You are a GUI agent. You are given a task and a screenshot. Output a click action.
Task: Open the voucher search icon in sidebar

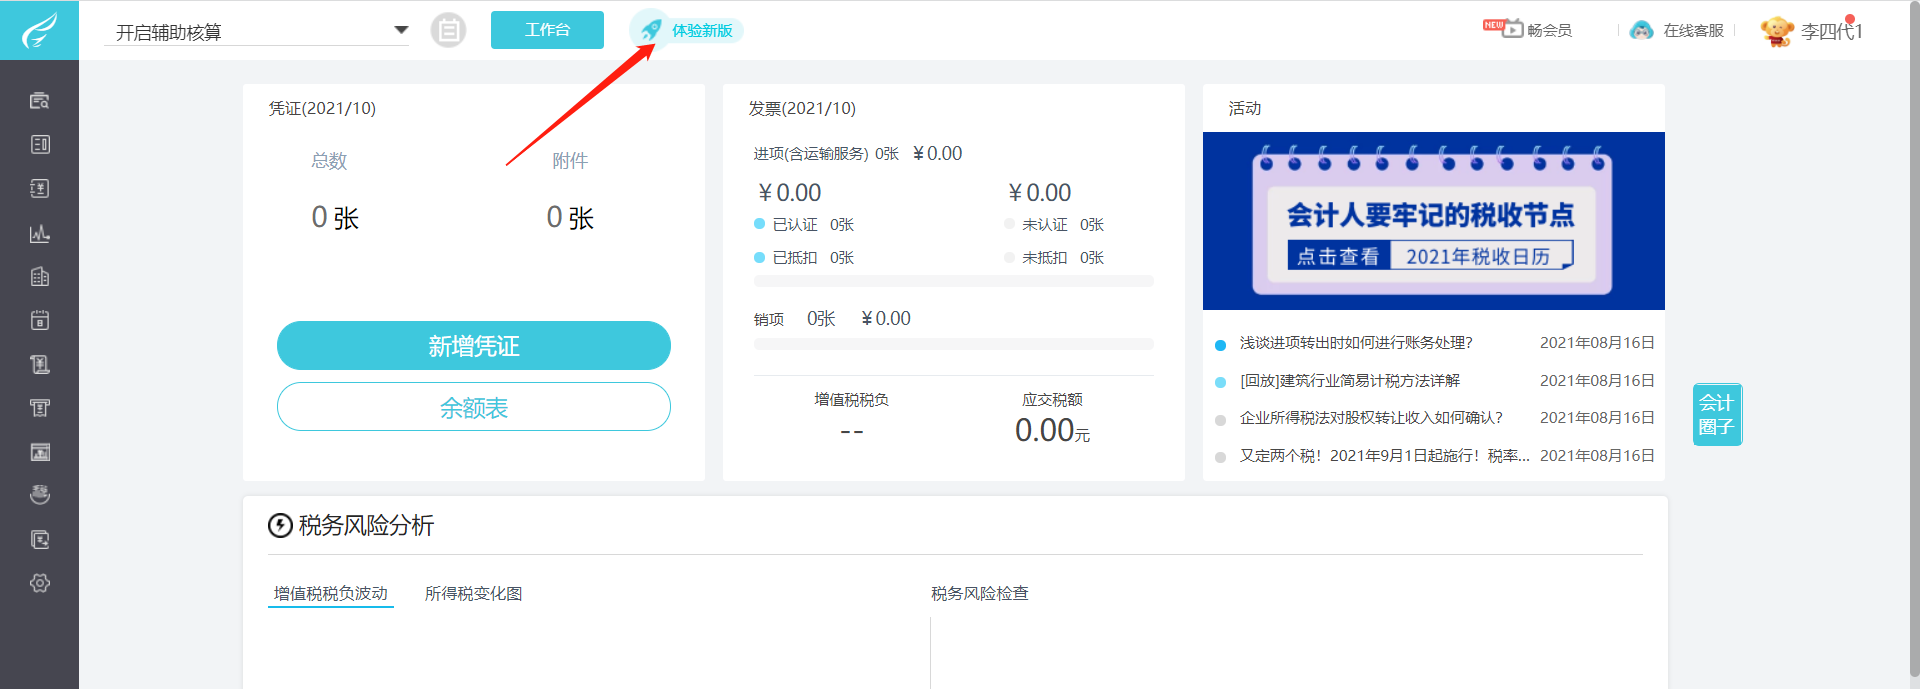40,101
